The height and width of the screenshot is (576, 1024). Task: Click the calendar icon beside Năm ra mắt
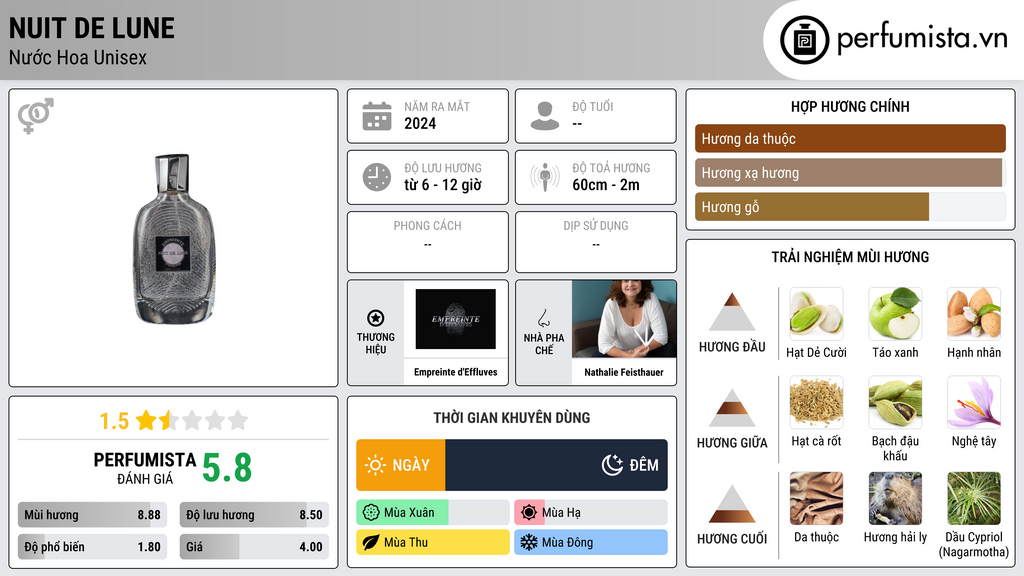(377, 116)
